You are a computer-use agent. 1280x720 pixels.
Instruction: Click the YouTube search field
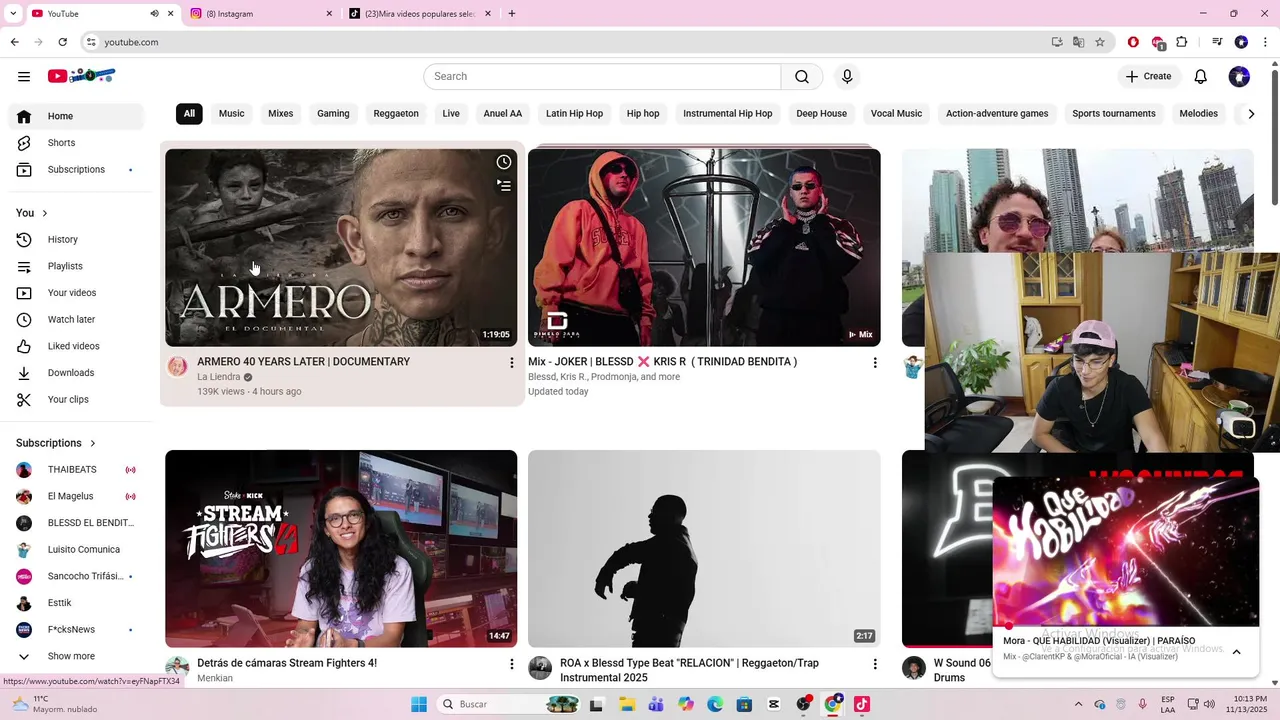coord(602,77)
